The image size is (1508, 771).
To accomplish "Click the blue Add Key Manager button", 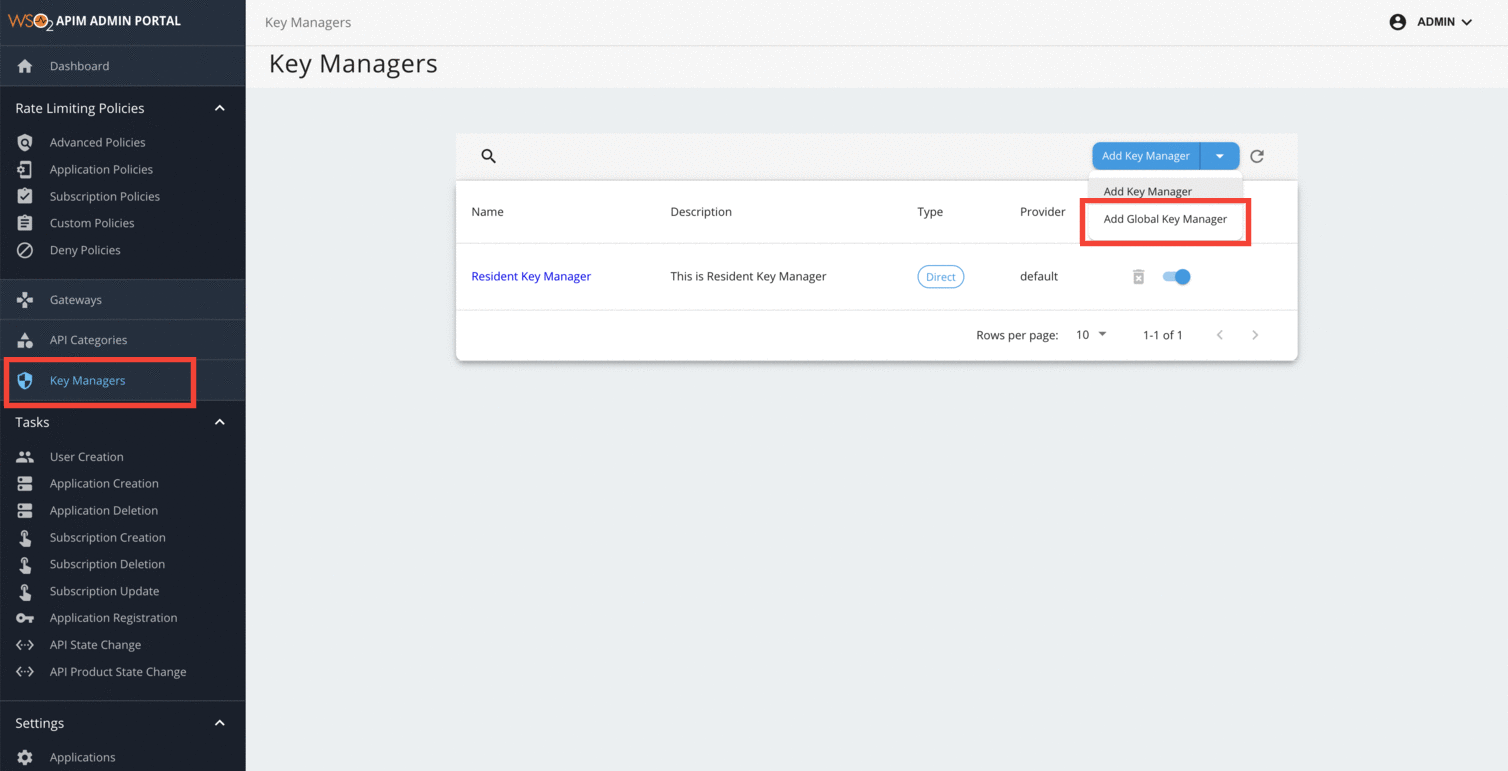I will [x=1145, y=156].
